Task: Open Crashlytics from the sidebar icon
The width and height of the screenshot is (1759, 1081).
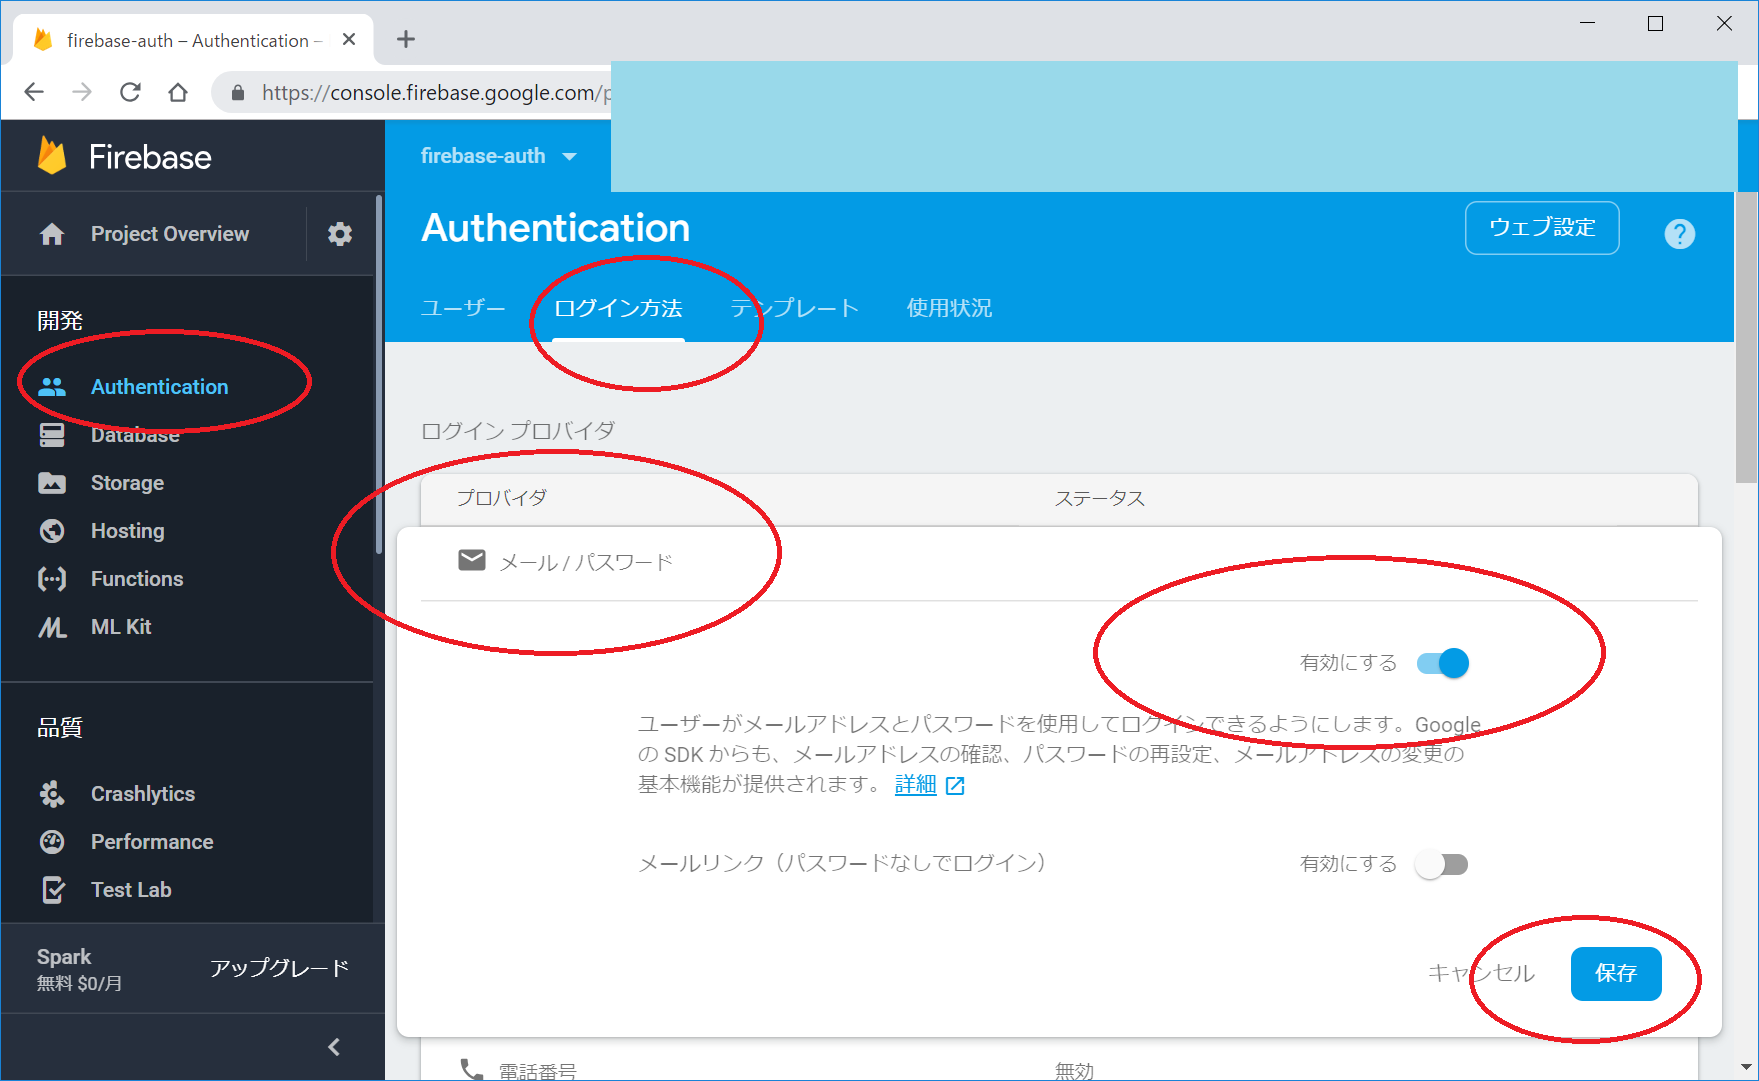Action: pos(52,794)
